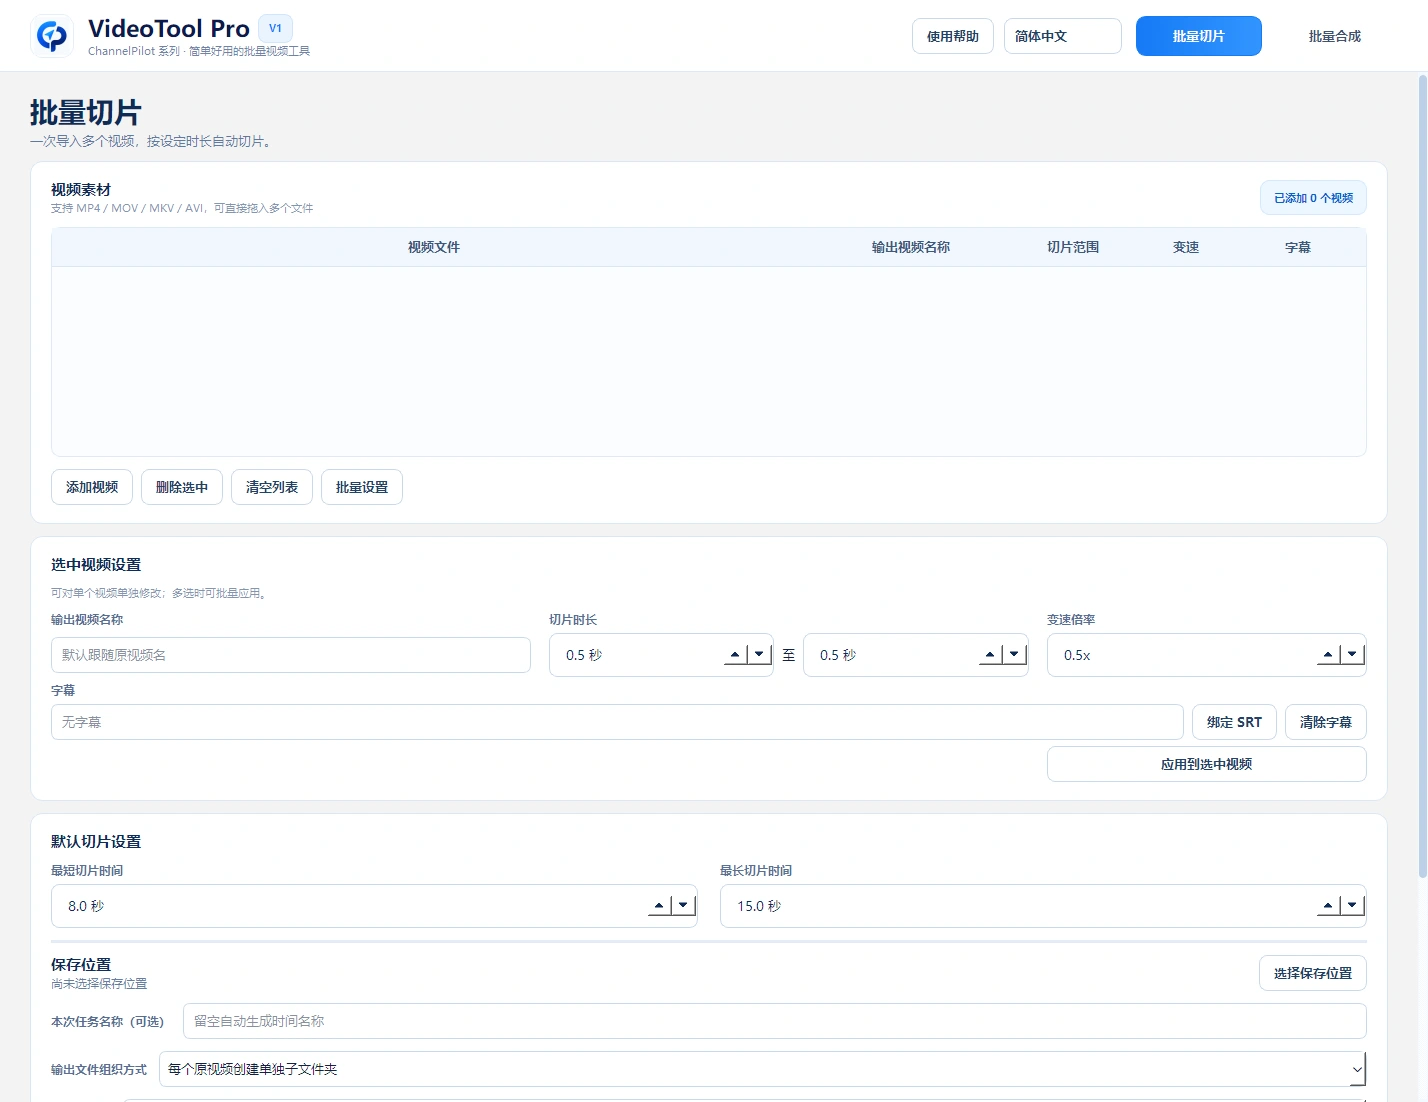This screenshot has width=1428, height=1102.
Task: Click 清除字幕 button
Action: tap(1325, 722)
